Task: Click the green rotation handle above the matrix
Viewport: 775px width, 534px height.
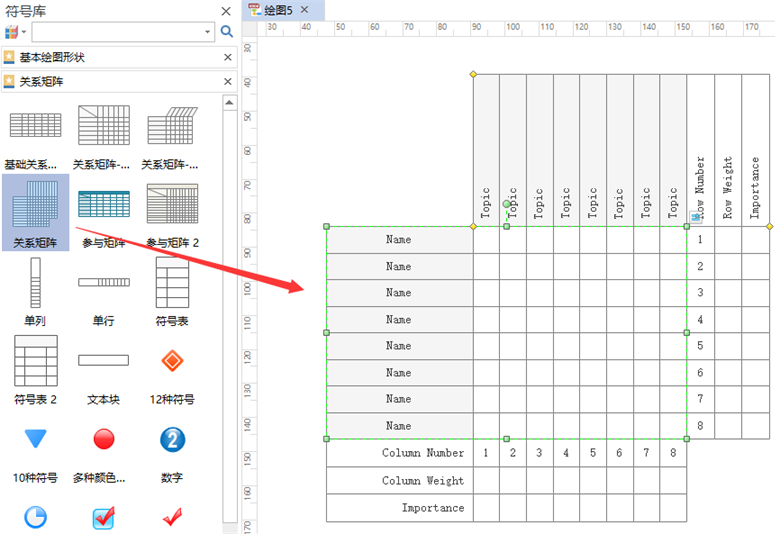Action: [506, 204]
